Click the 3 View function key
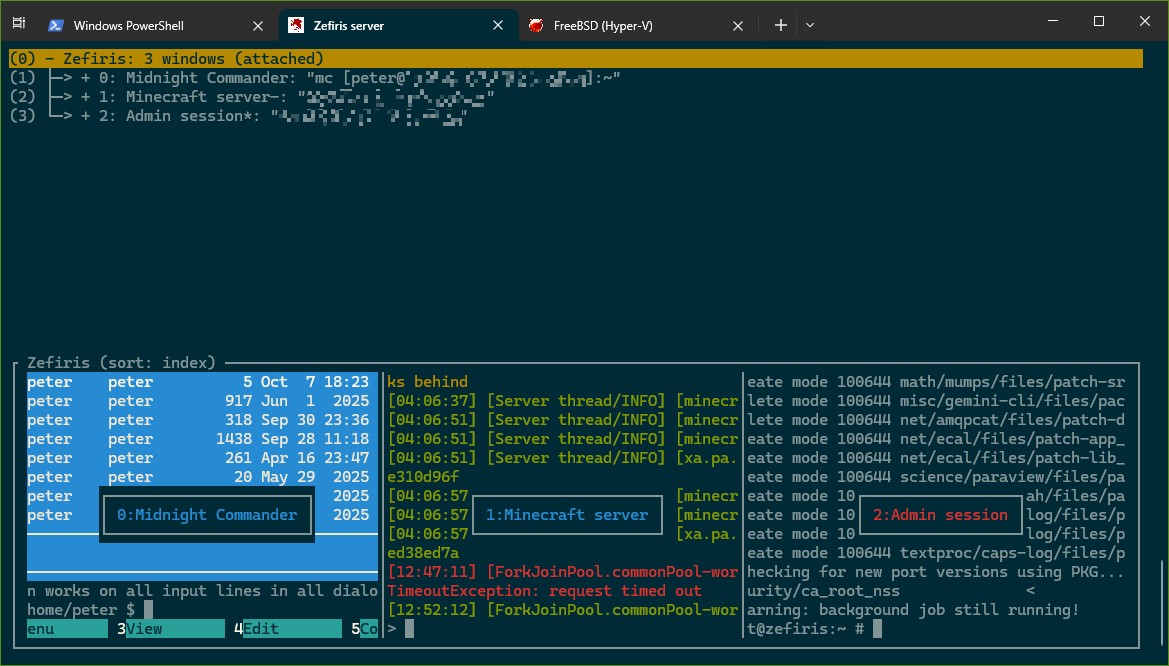Viewport: 1169px width, 666px height. pos(171,629)
